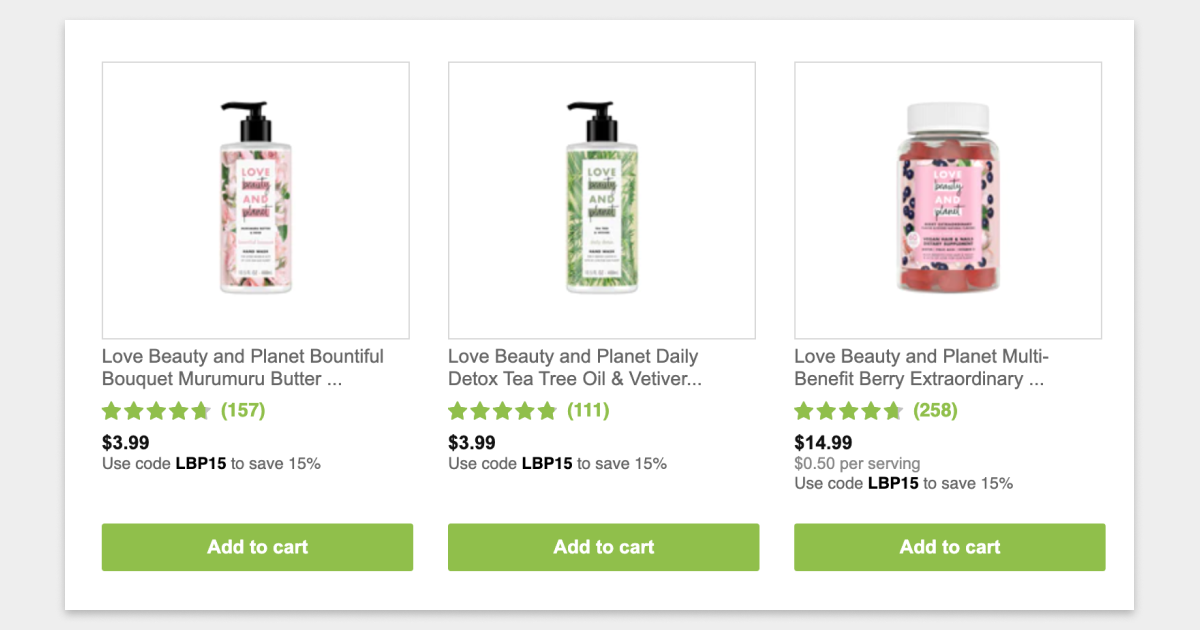The height and width of the screenshot is (630, 1200).
Task: Click the star rating with 111 reviews
Action: 502,410
